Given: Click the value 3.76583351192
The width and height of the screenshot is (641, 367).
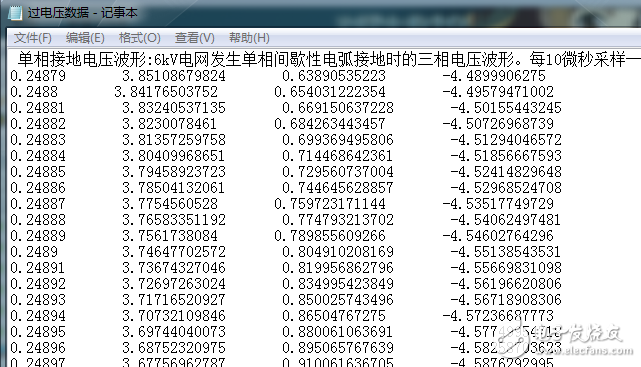Looking at the screenshot, I should (x=174, y=220).
